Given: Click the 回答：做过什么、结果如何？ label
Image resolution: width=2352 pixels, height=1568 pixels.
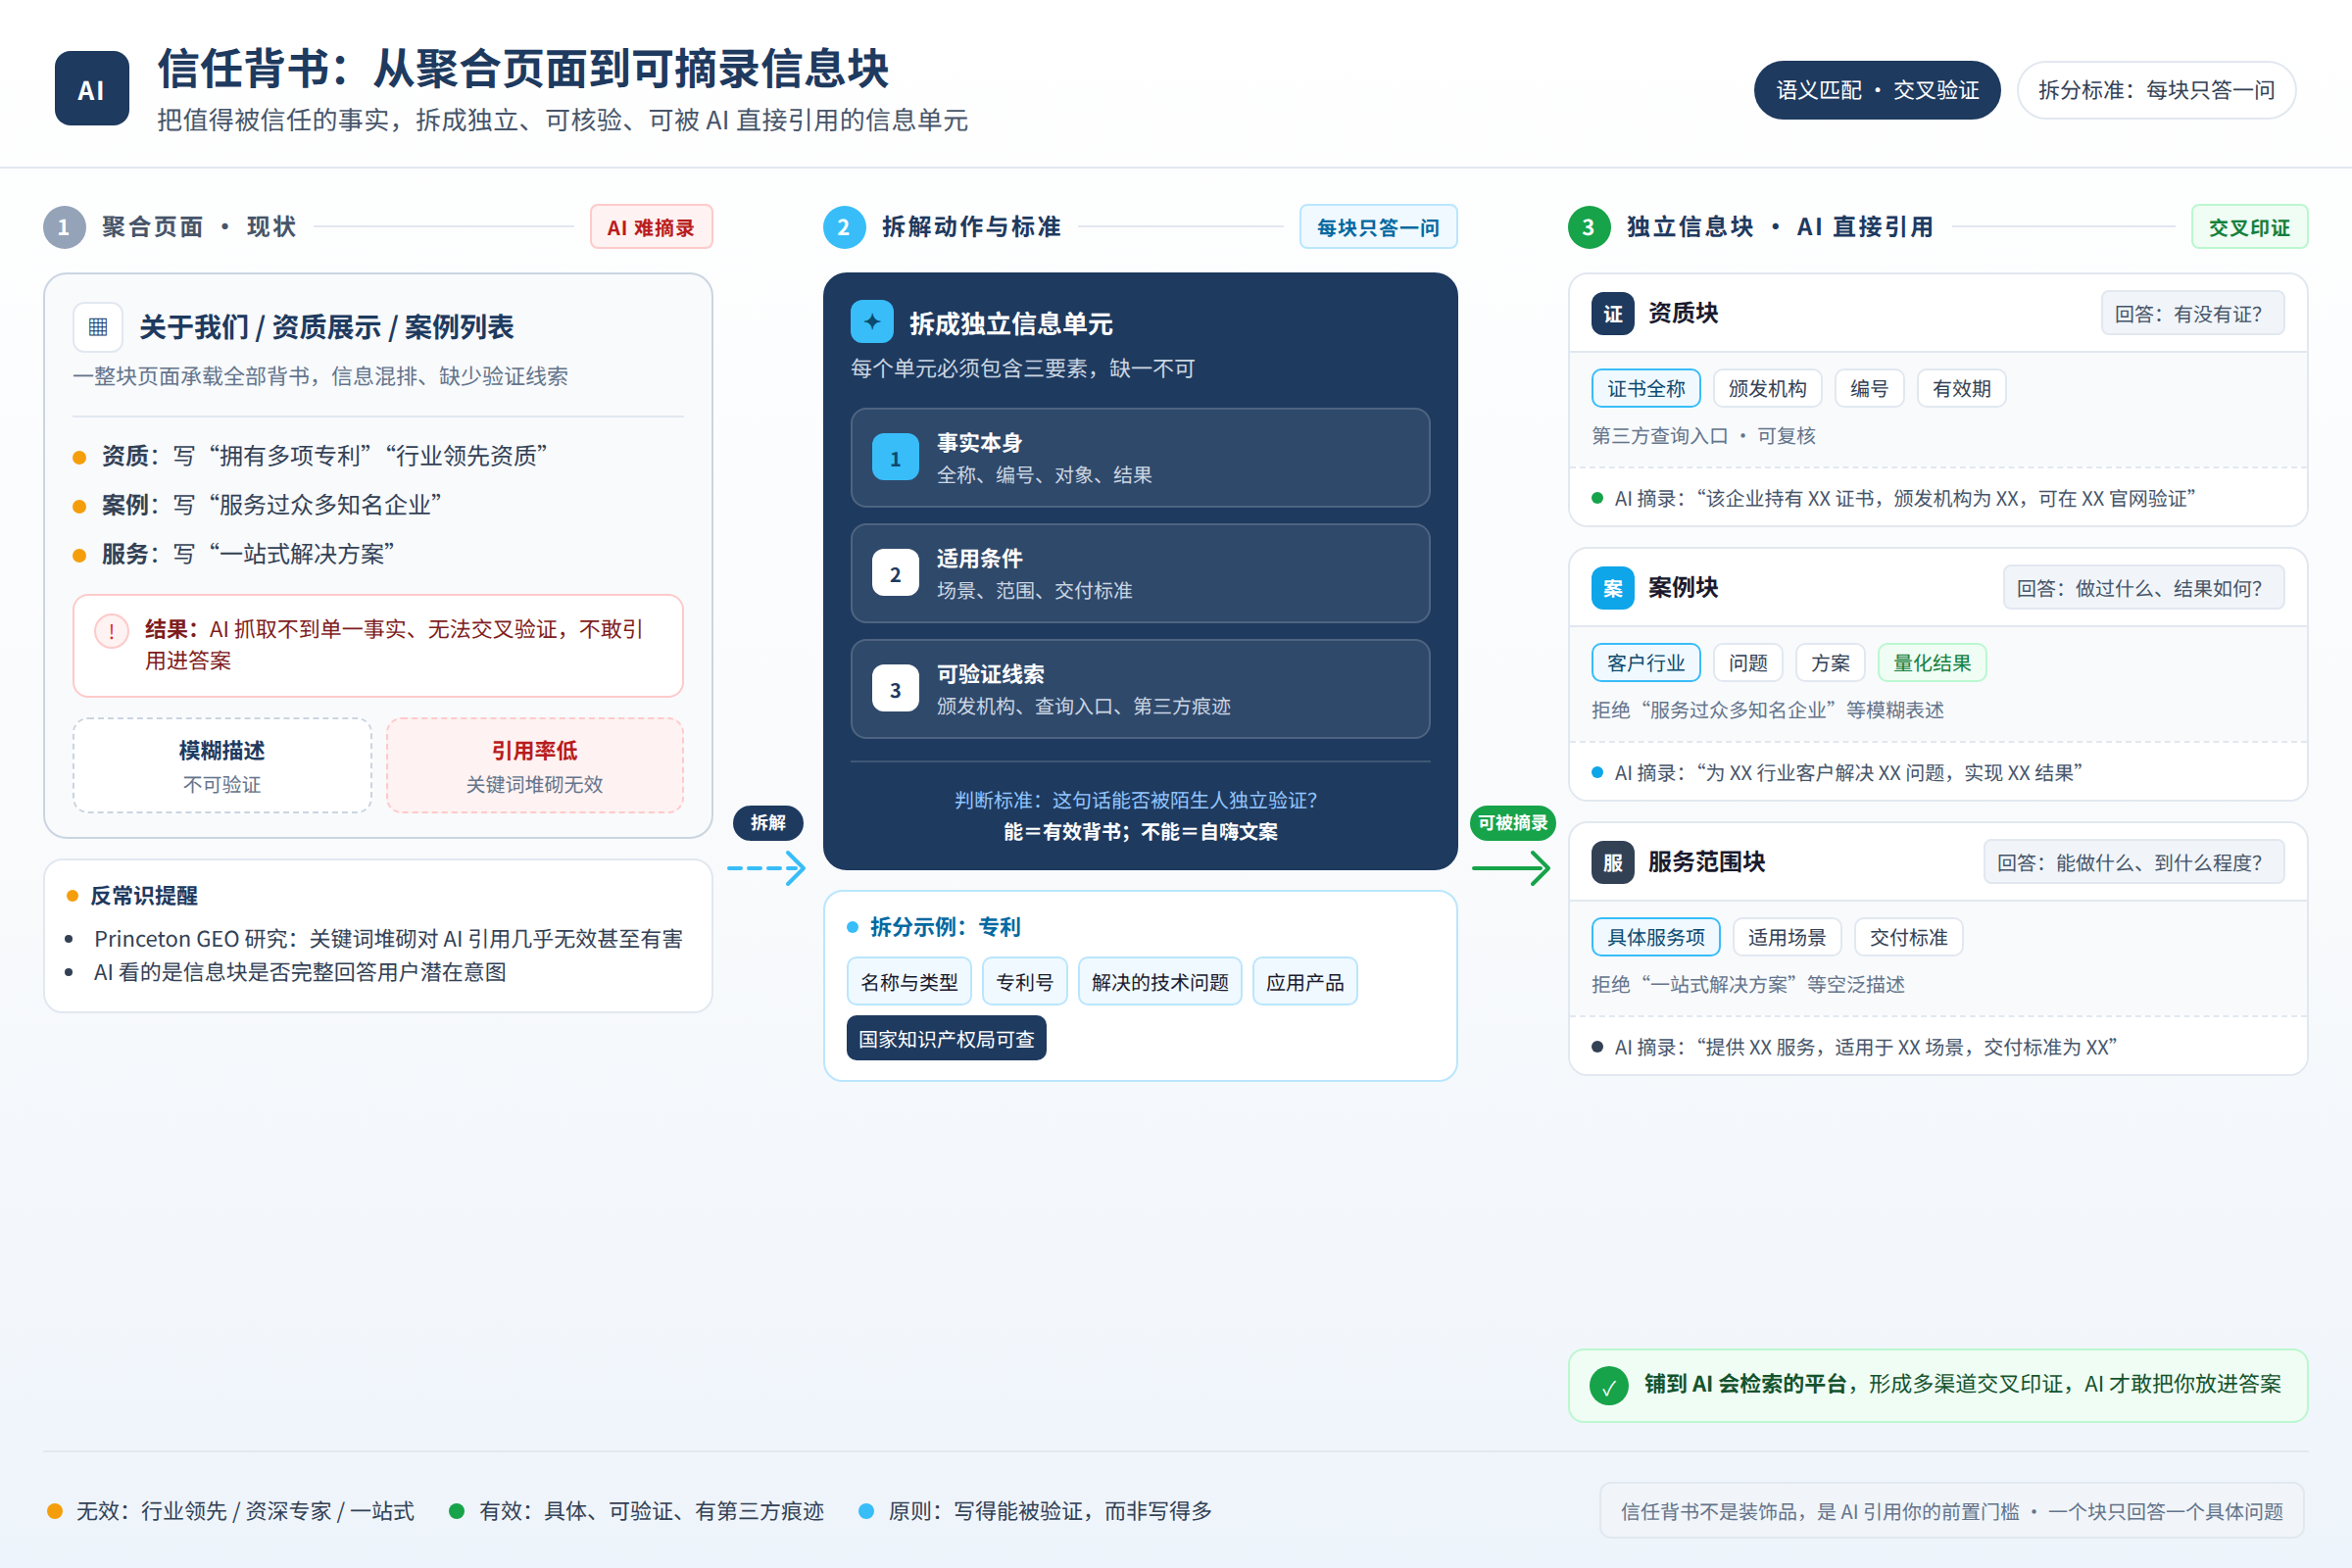Looking at the screenshot, I should pos(2143,588).
